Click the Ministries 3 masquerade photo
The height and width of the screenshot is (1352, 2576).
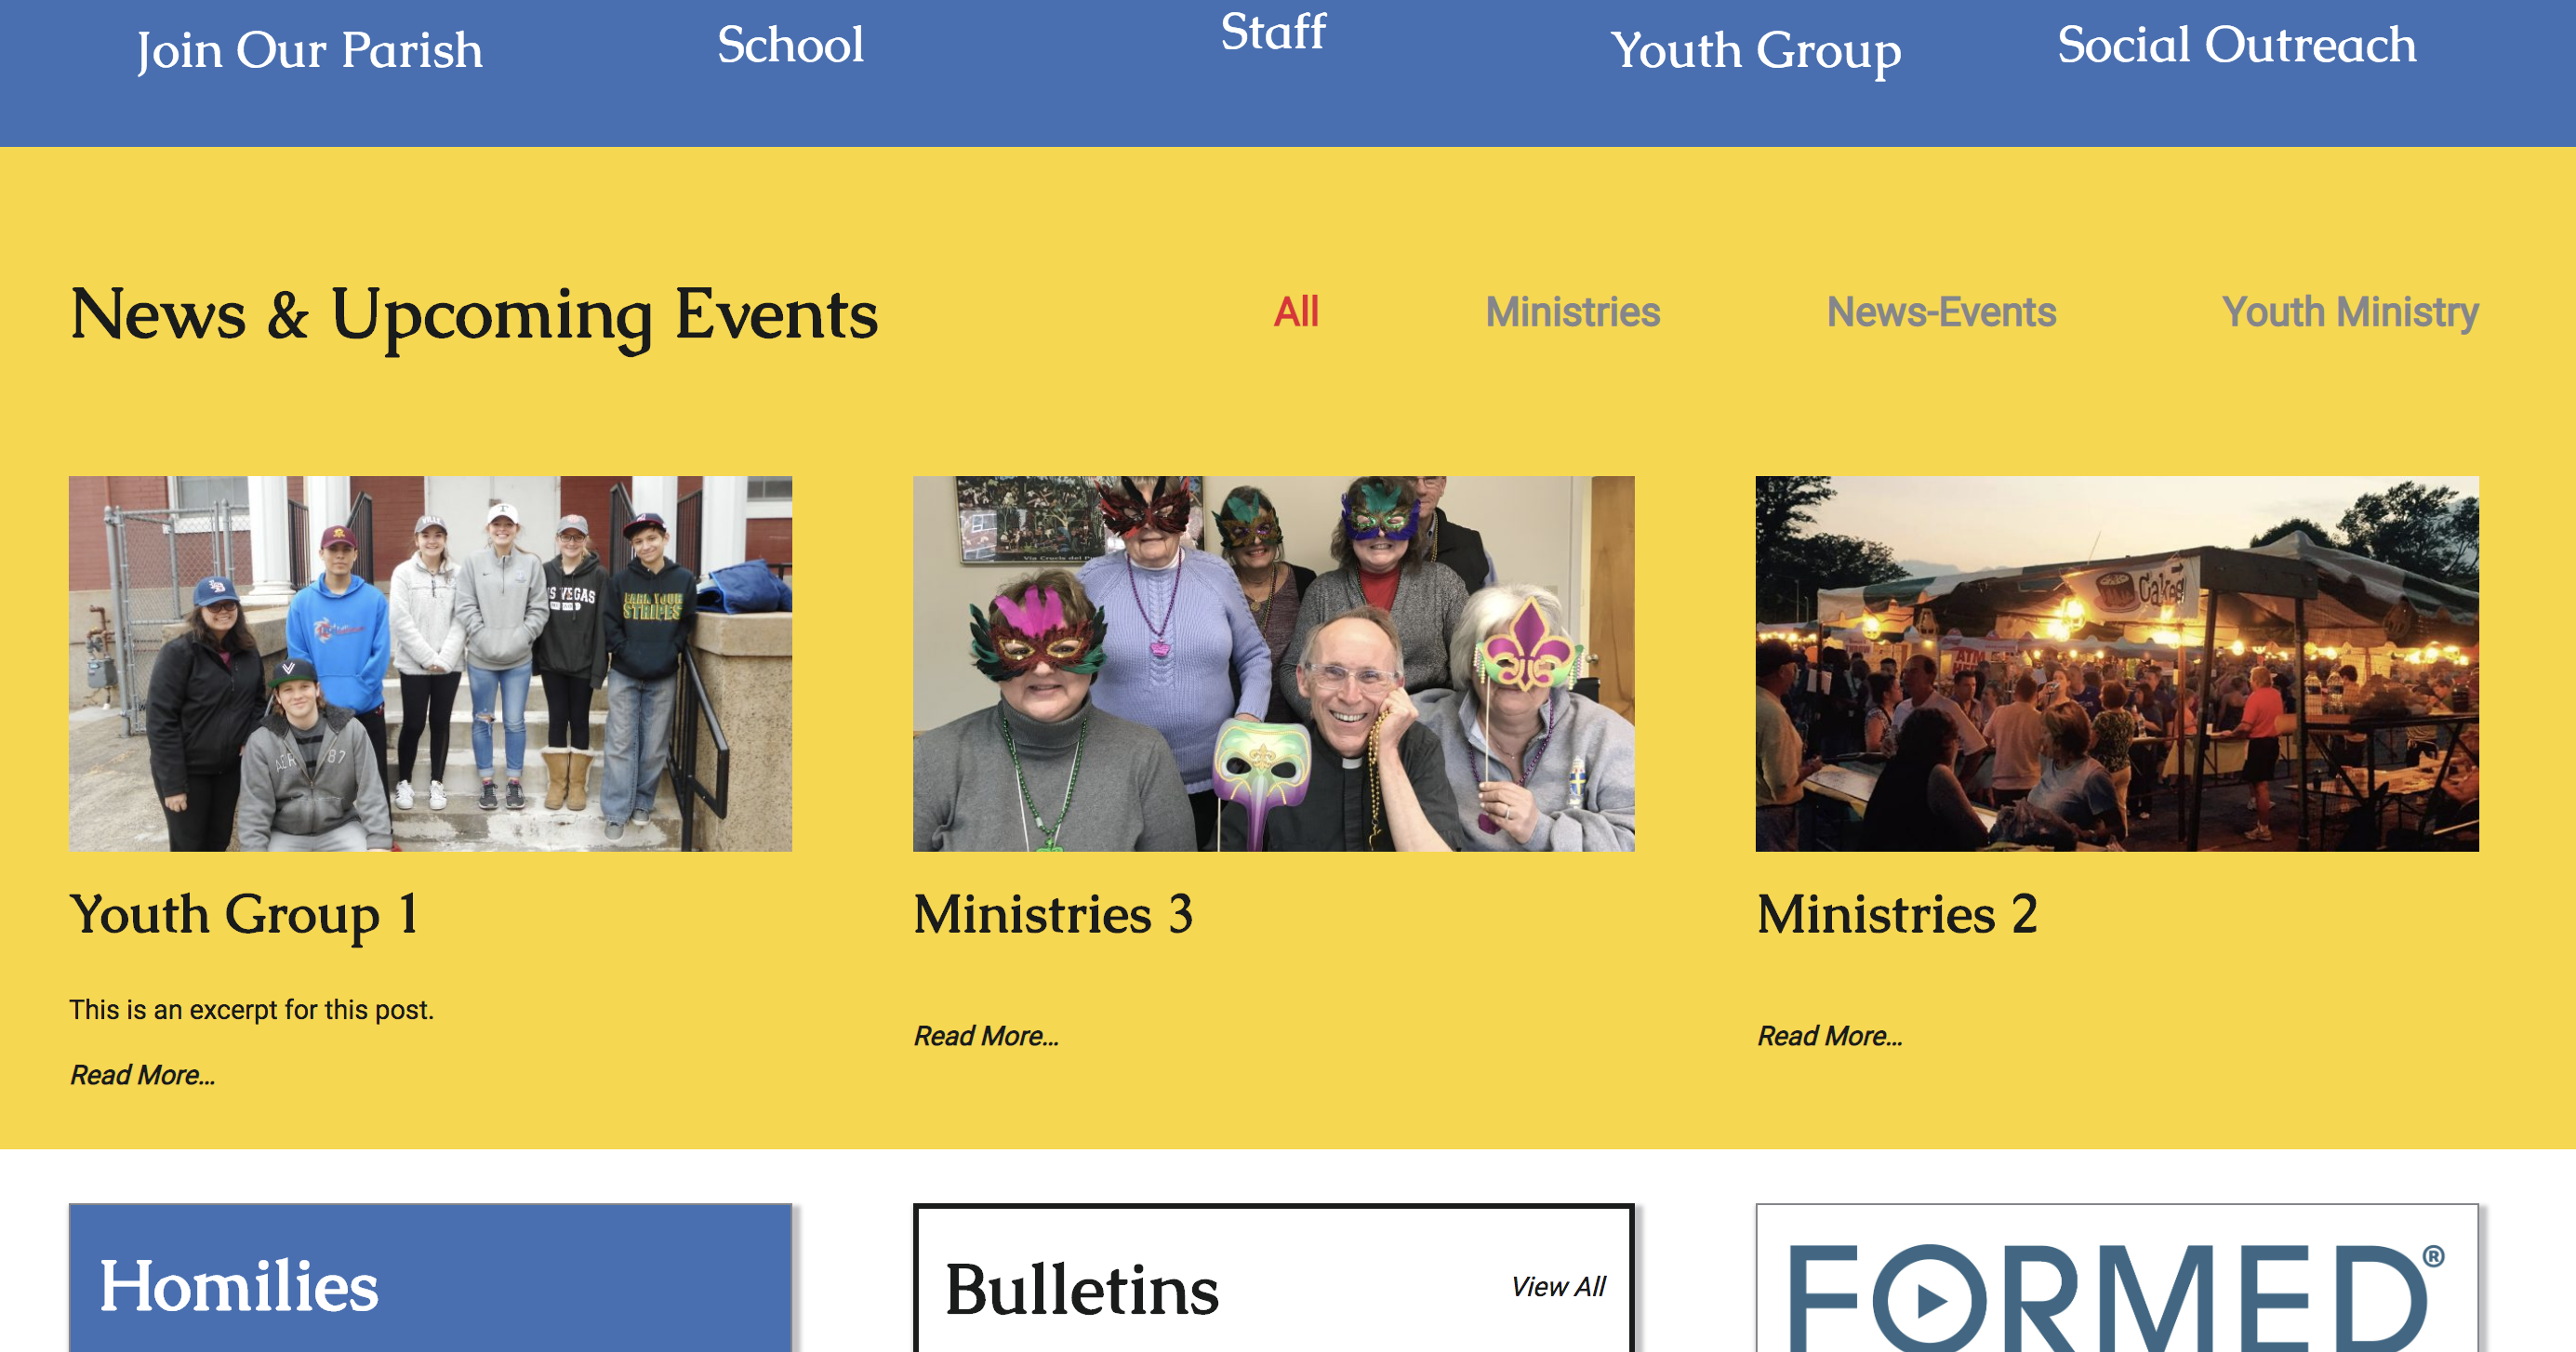click(1273, 664)
